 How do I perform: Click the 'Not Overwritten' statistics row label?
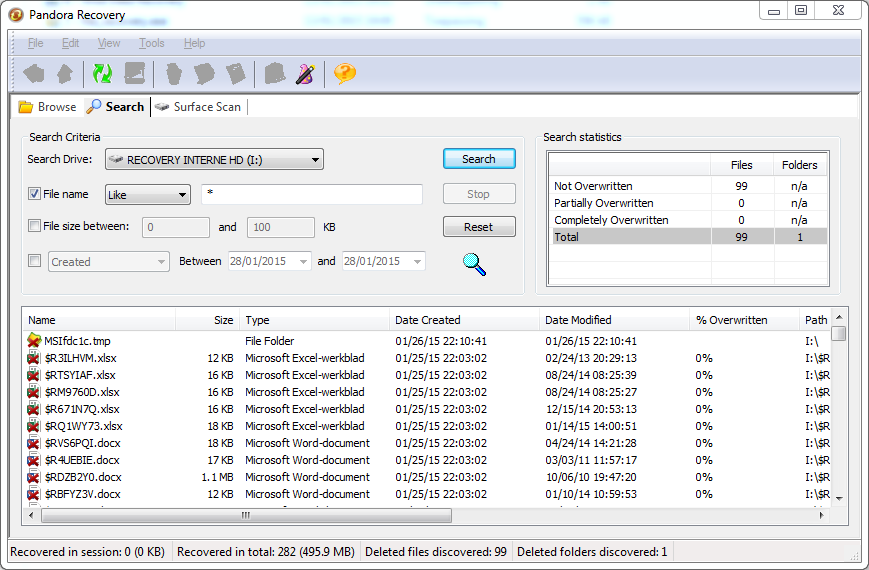click(593, 186)
